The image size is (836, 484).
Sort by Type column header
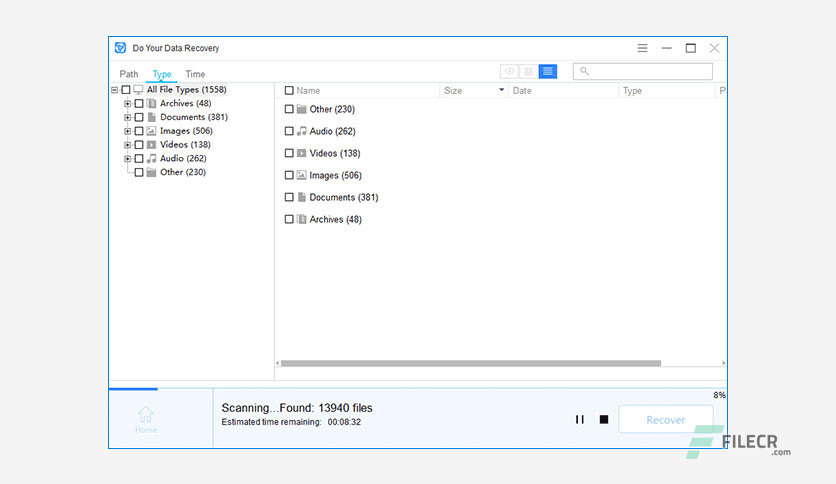coord(632,91)
